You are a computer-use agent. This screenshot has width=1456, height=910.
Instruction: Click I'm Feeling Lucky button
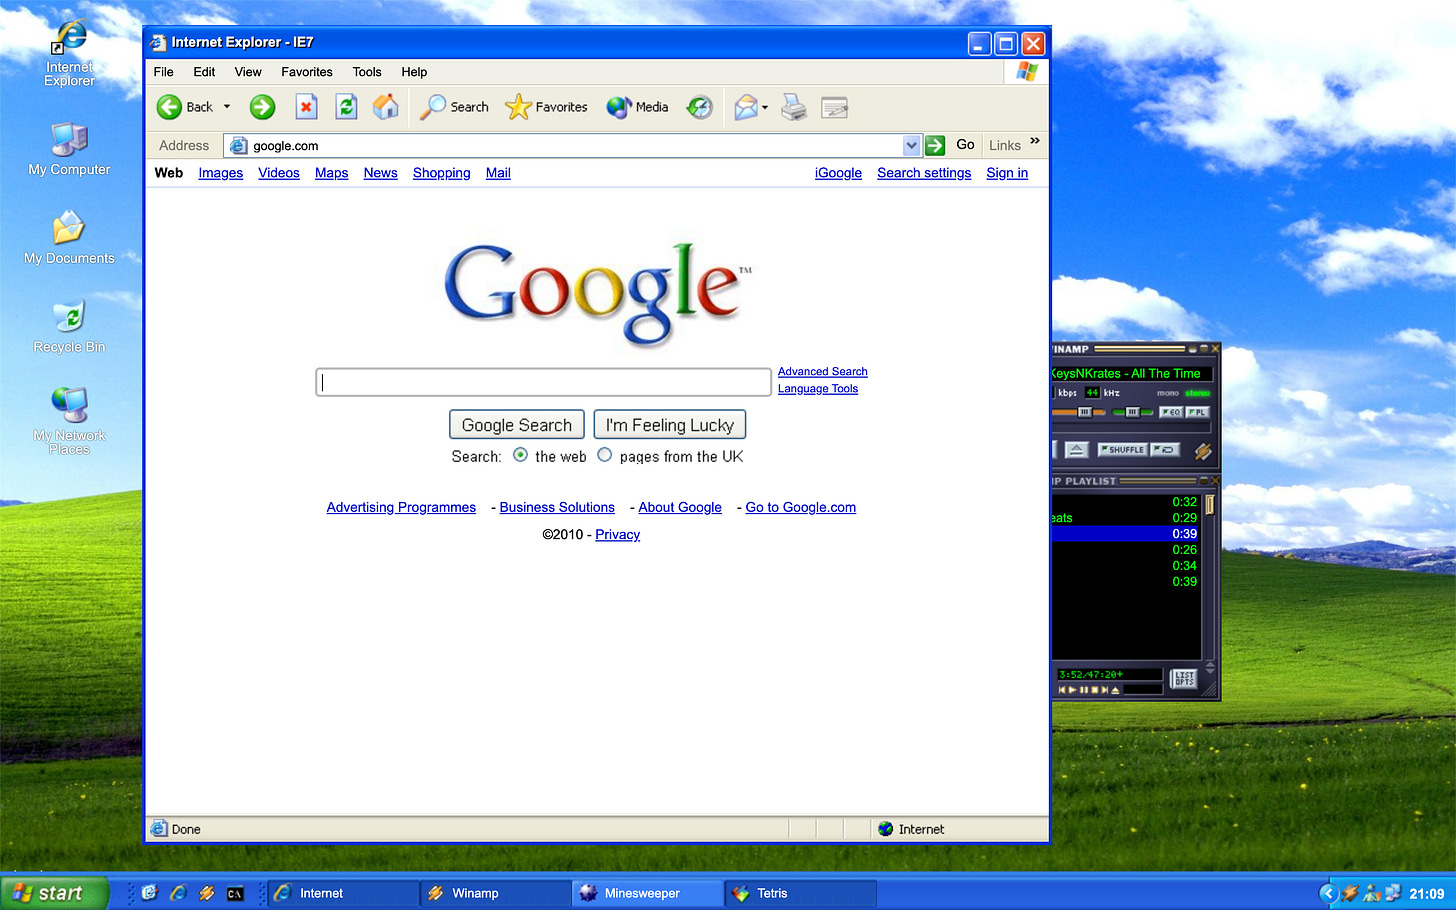tap(670, 425)
